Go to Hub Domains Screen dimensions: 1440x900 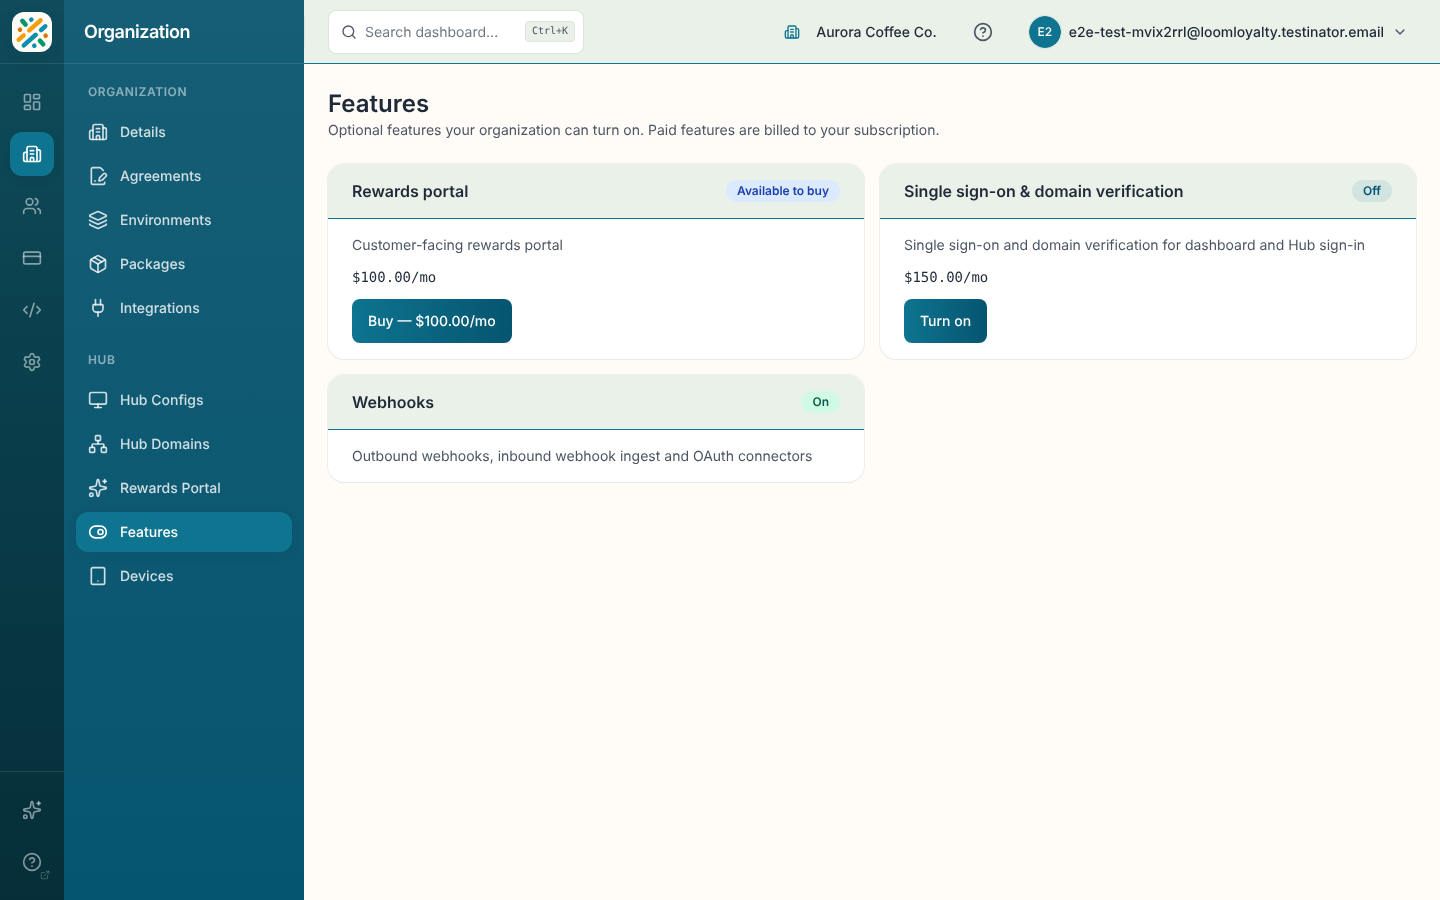click(x=184, y=444)
